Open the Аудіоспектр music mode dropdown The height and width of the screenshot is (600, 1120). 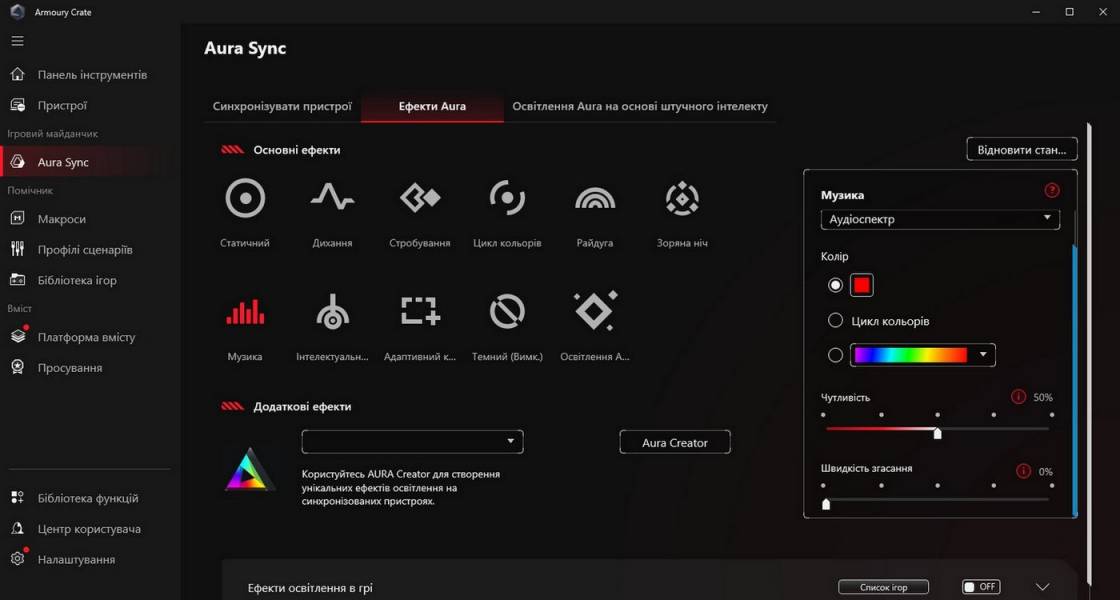point(940,219)
